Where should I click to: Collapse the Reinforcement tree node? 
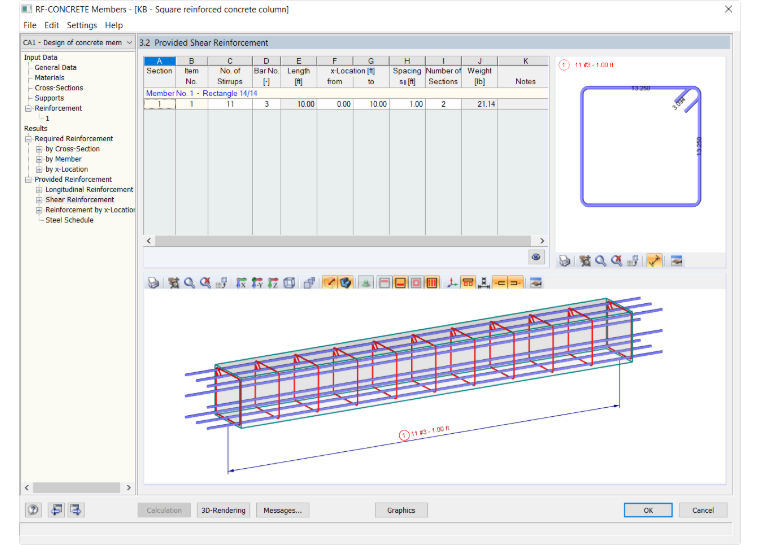tap(28, 108)
